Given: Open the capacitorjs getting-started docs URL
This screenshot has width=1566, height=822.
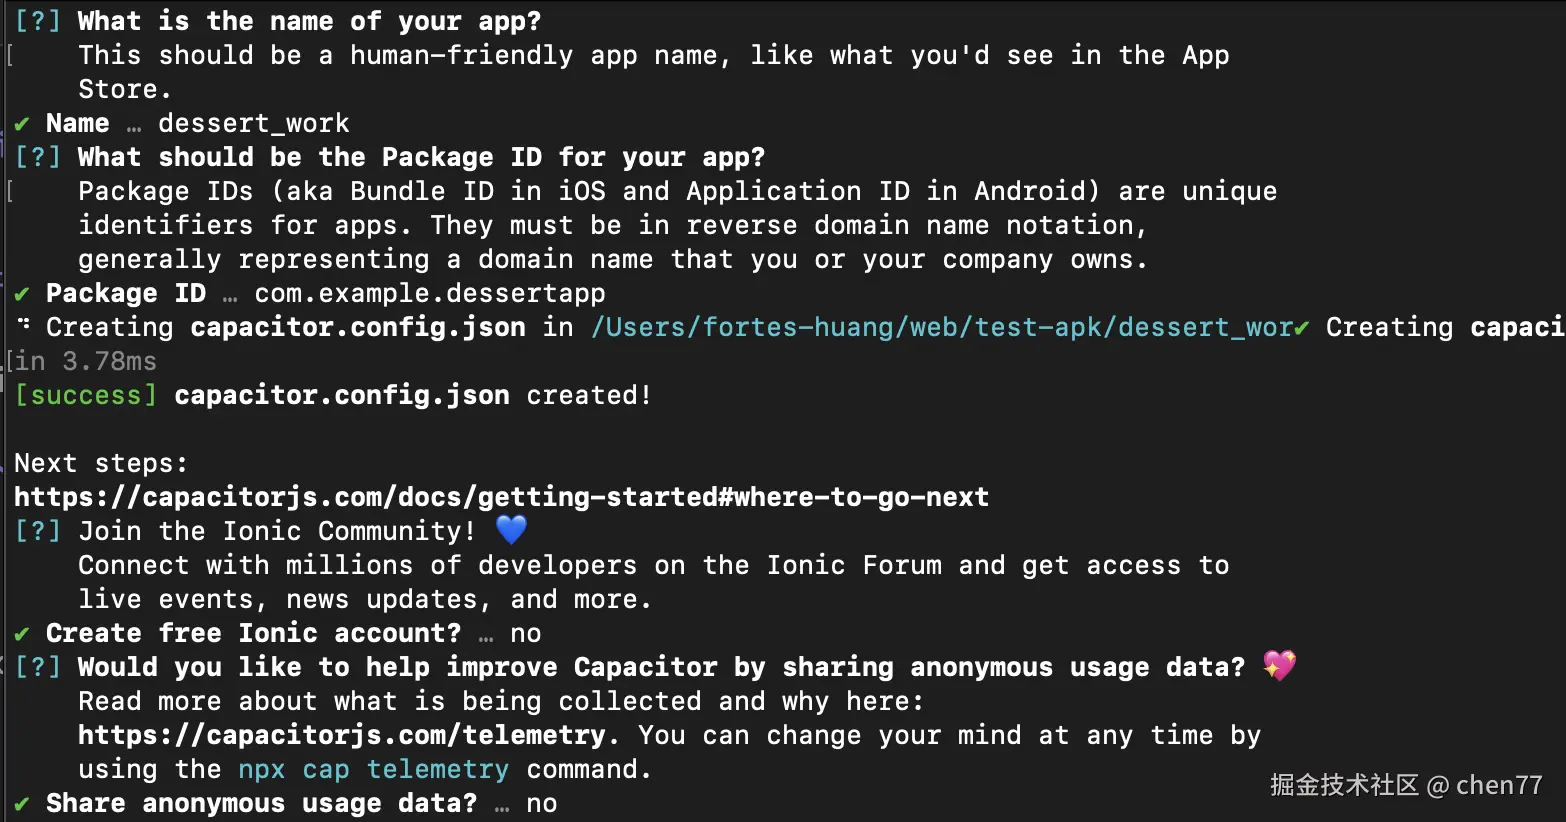Looking at the screenshot, I should (x=501, y=497).
